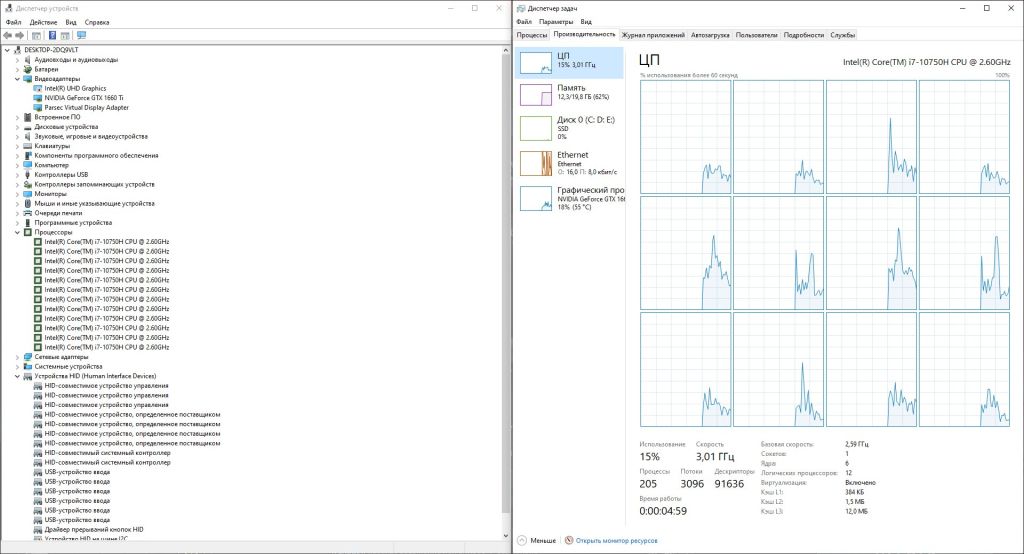Collapse the Устройства HID category

18,376
